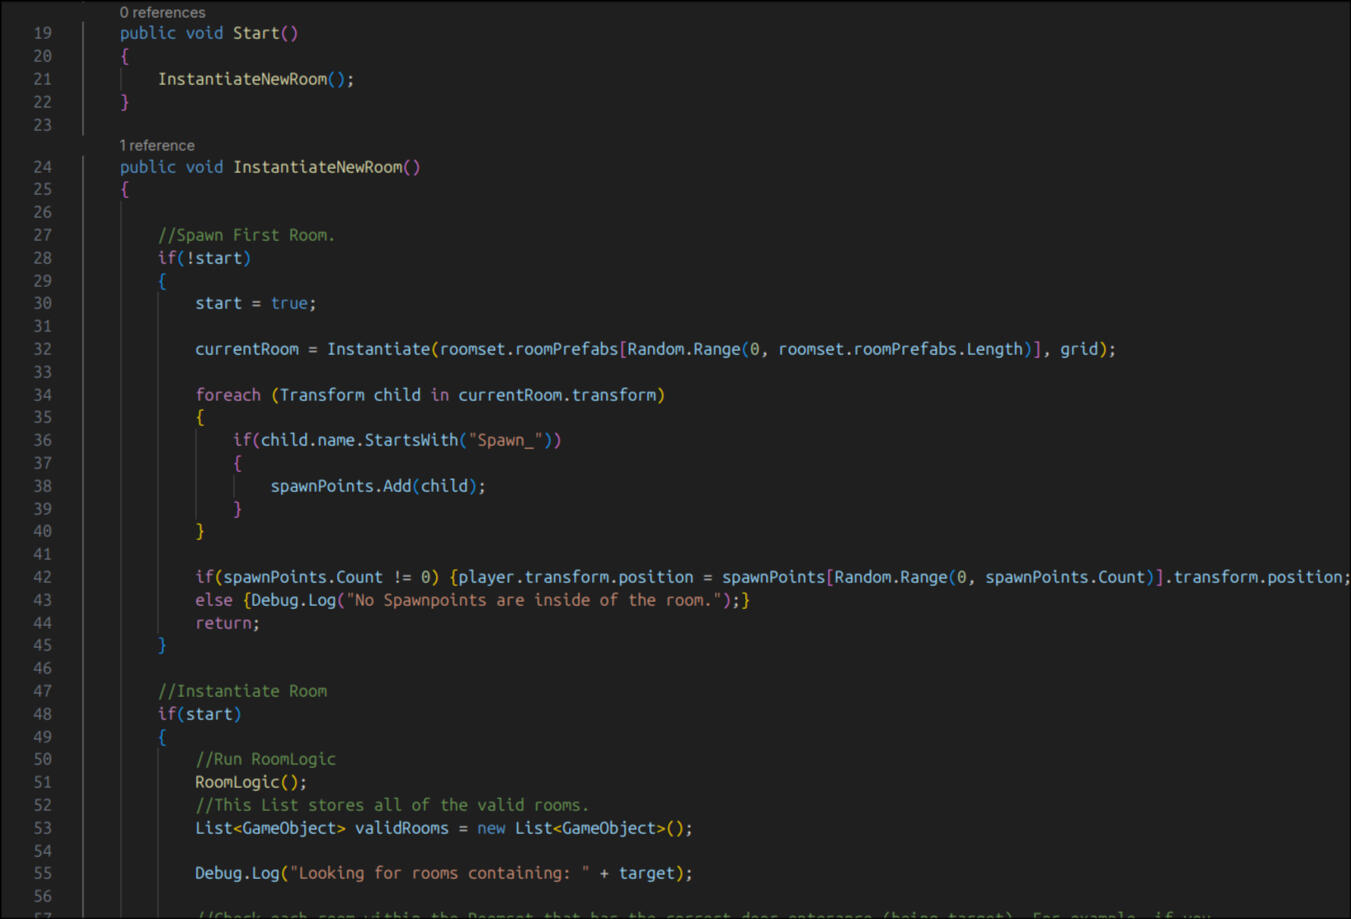Click the 'foreach' keyword on line 34
Screen dimensions: 1351x919
click(228, 395)
